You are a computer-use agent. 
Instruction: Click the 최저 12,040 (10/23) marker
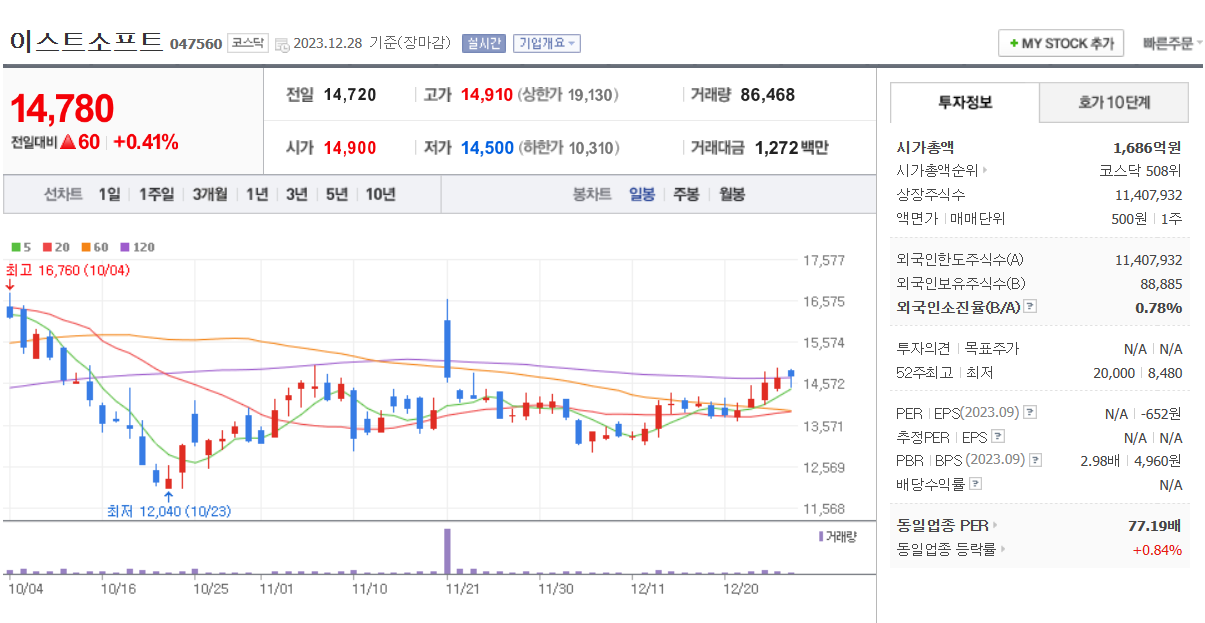coord(169,511)
